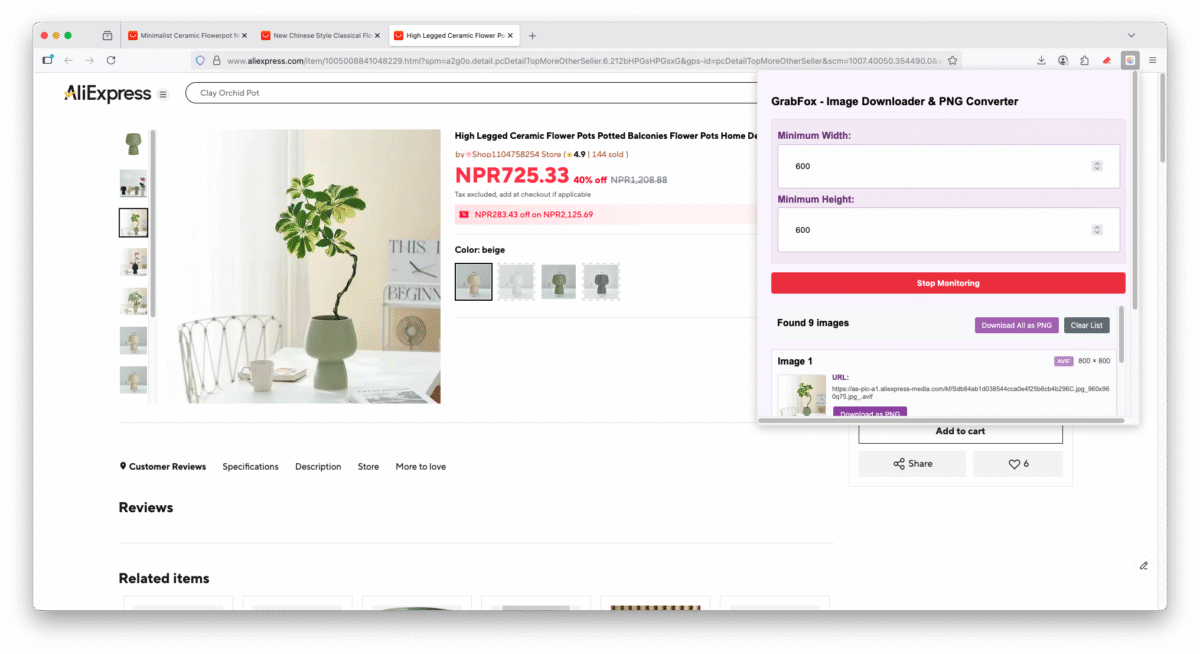Open the extensions puzzle-piece menu
This screenshot has height=654, width=1200.
[1085, 60]
